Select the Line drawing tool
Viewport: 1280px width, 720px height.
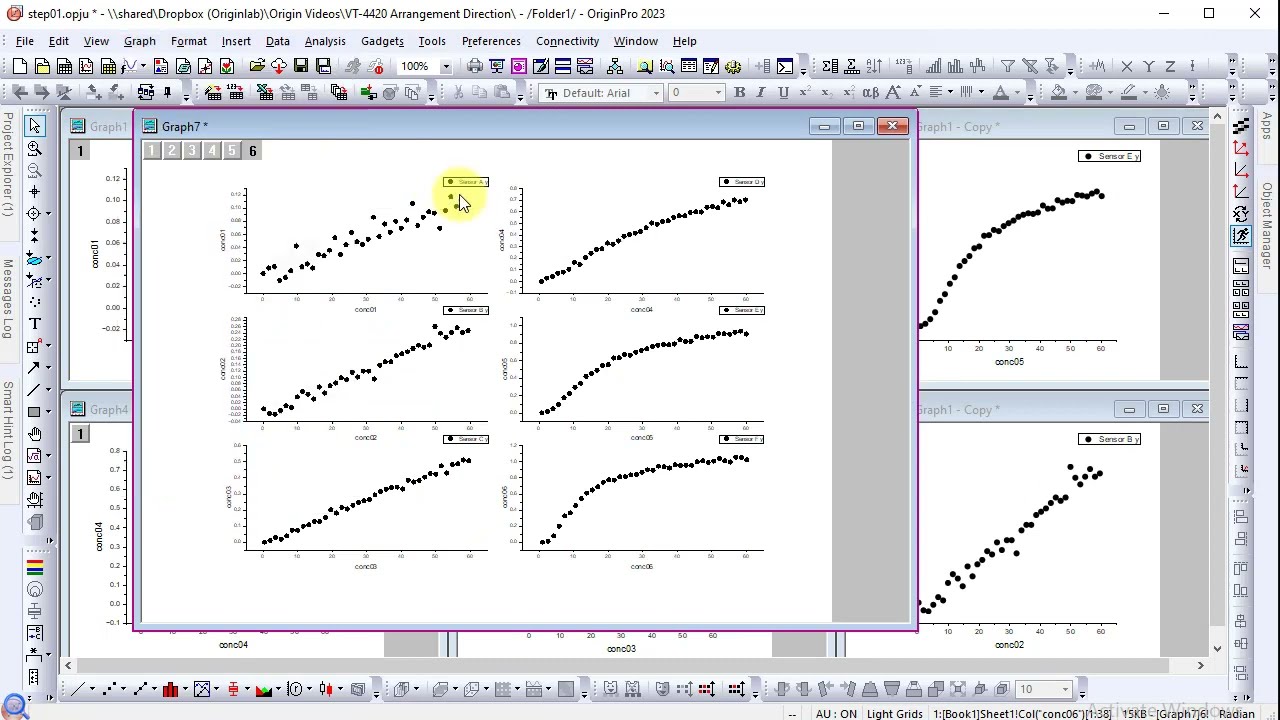pyautogui.click(x=34, y=390)
